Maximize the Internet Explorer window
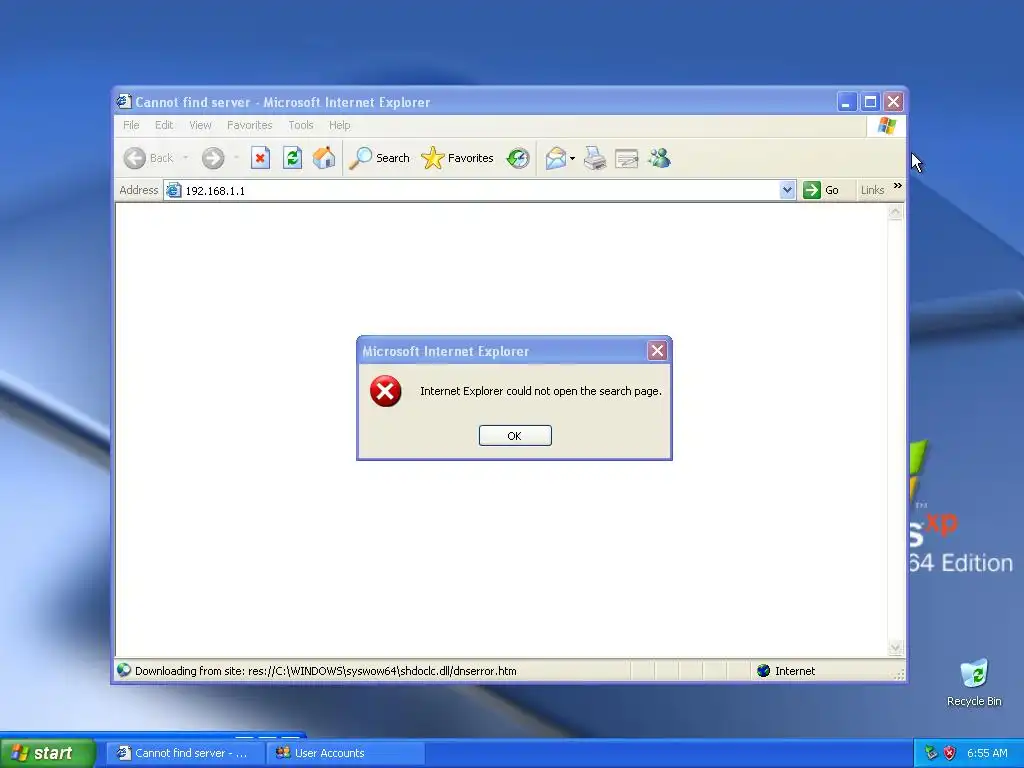 click(x=870, y=102)
